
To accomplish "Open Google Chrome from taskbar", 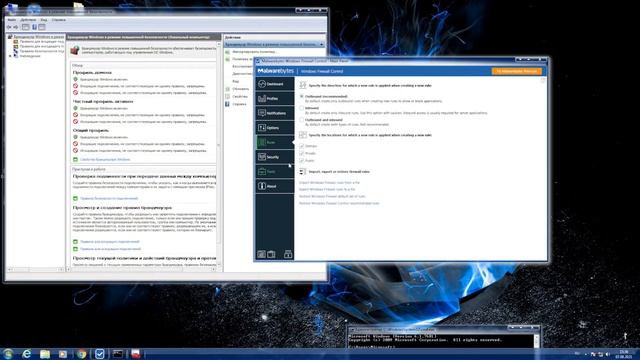I will (81, 354).
